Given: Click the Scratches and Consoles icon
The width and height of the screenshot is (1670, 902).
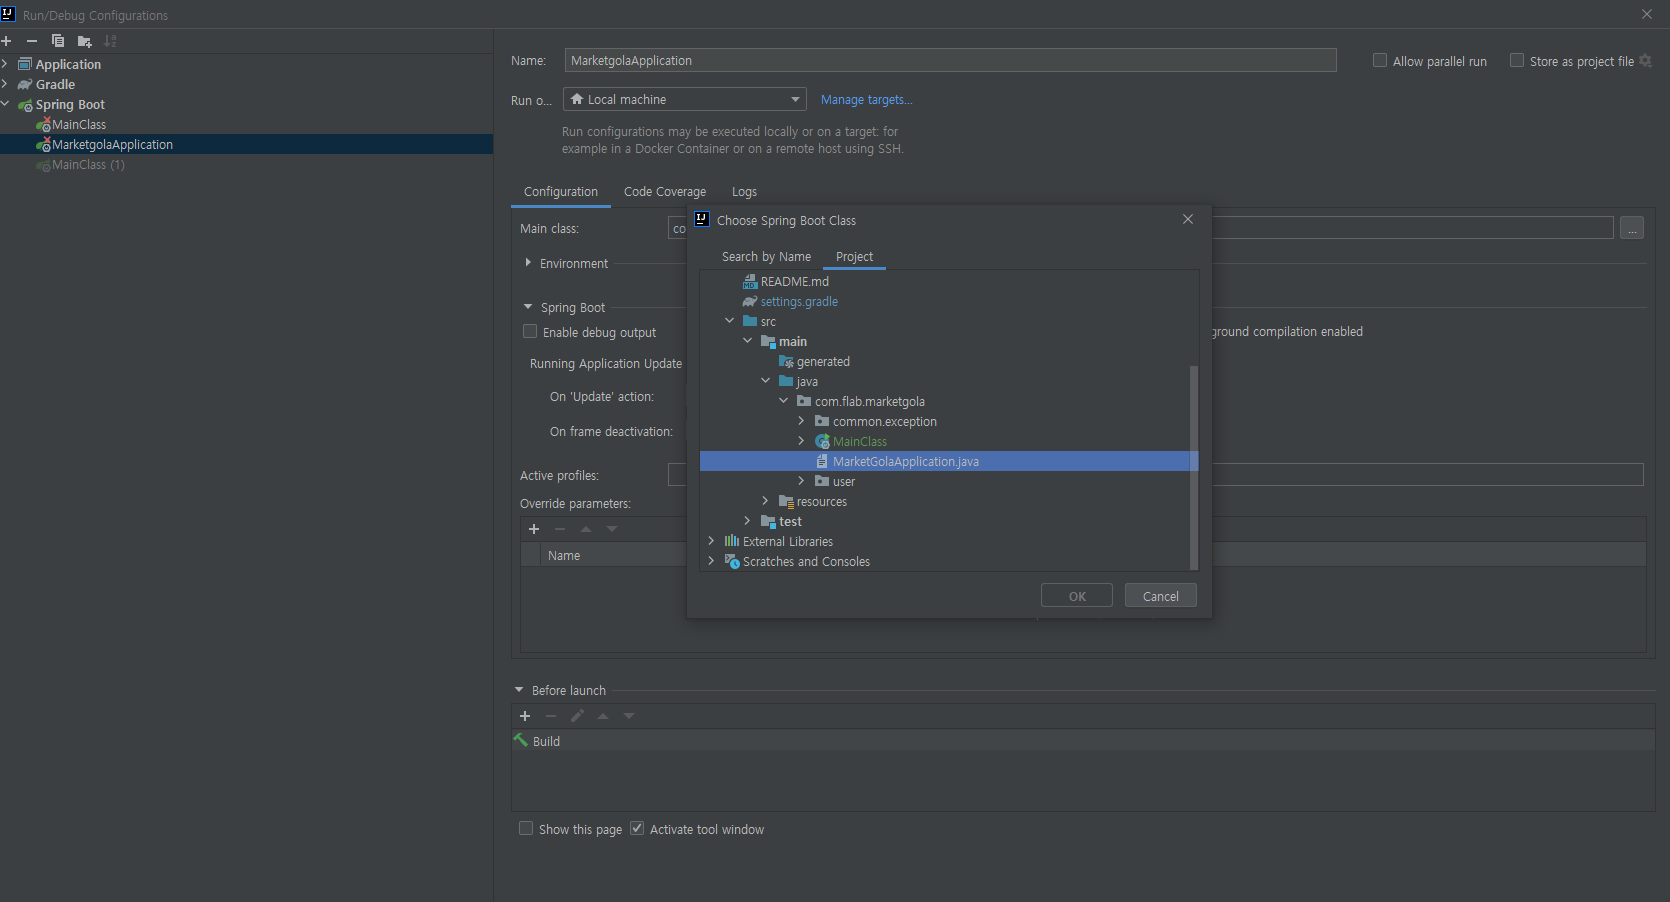Looking at the screenshot, I should coord(732,561).
